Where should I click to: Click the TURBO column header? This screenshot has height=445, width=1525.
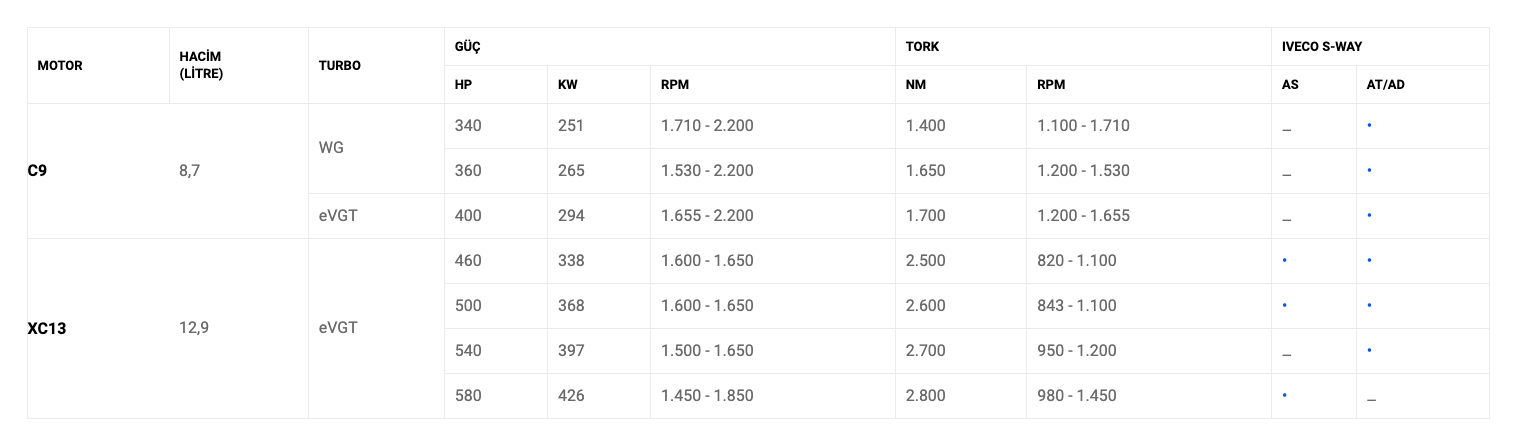coord(340,66)
